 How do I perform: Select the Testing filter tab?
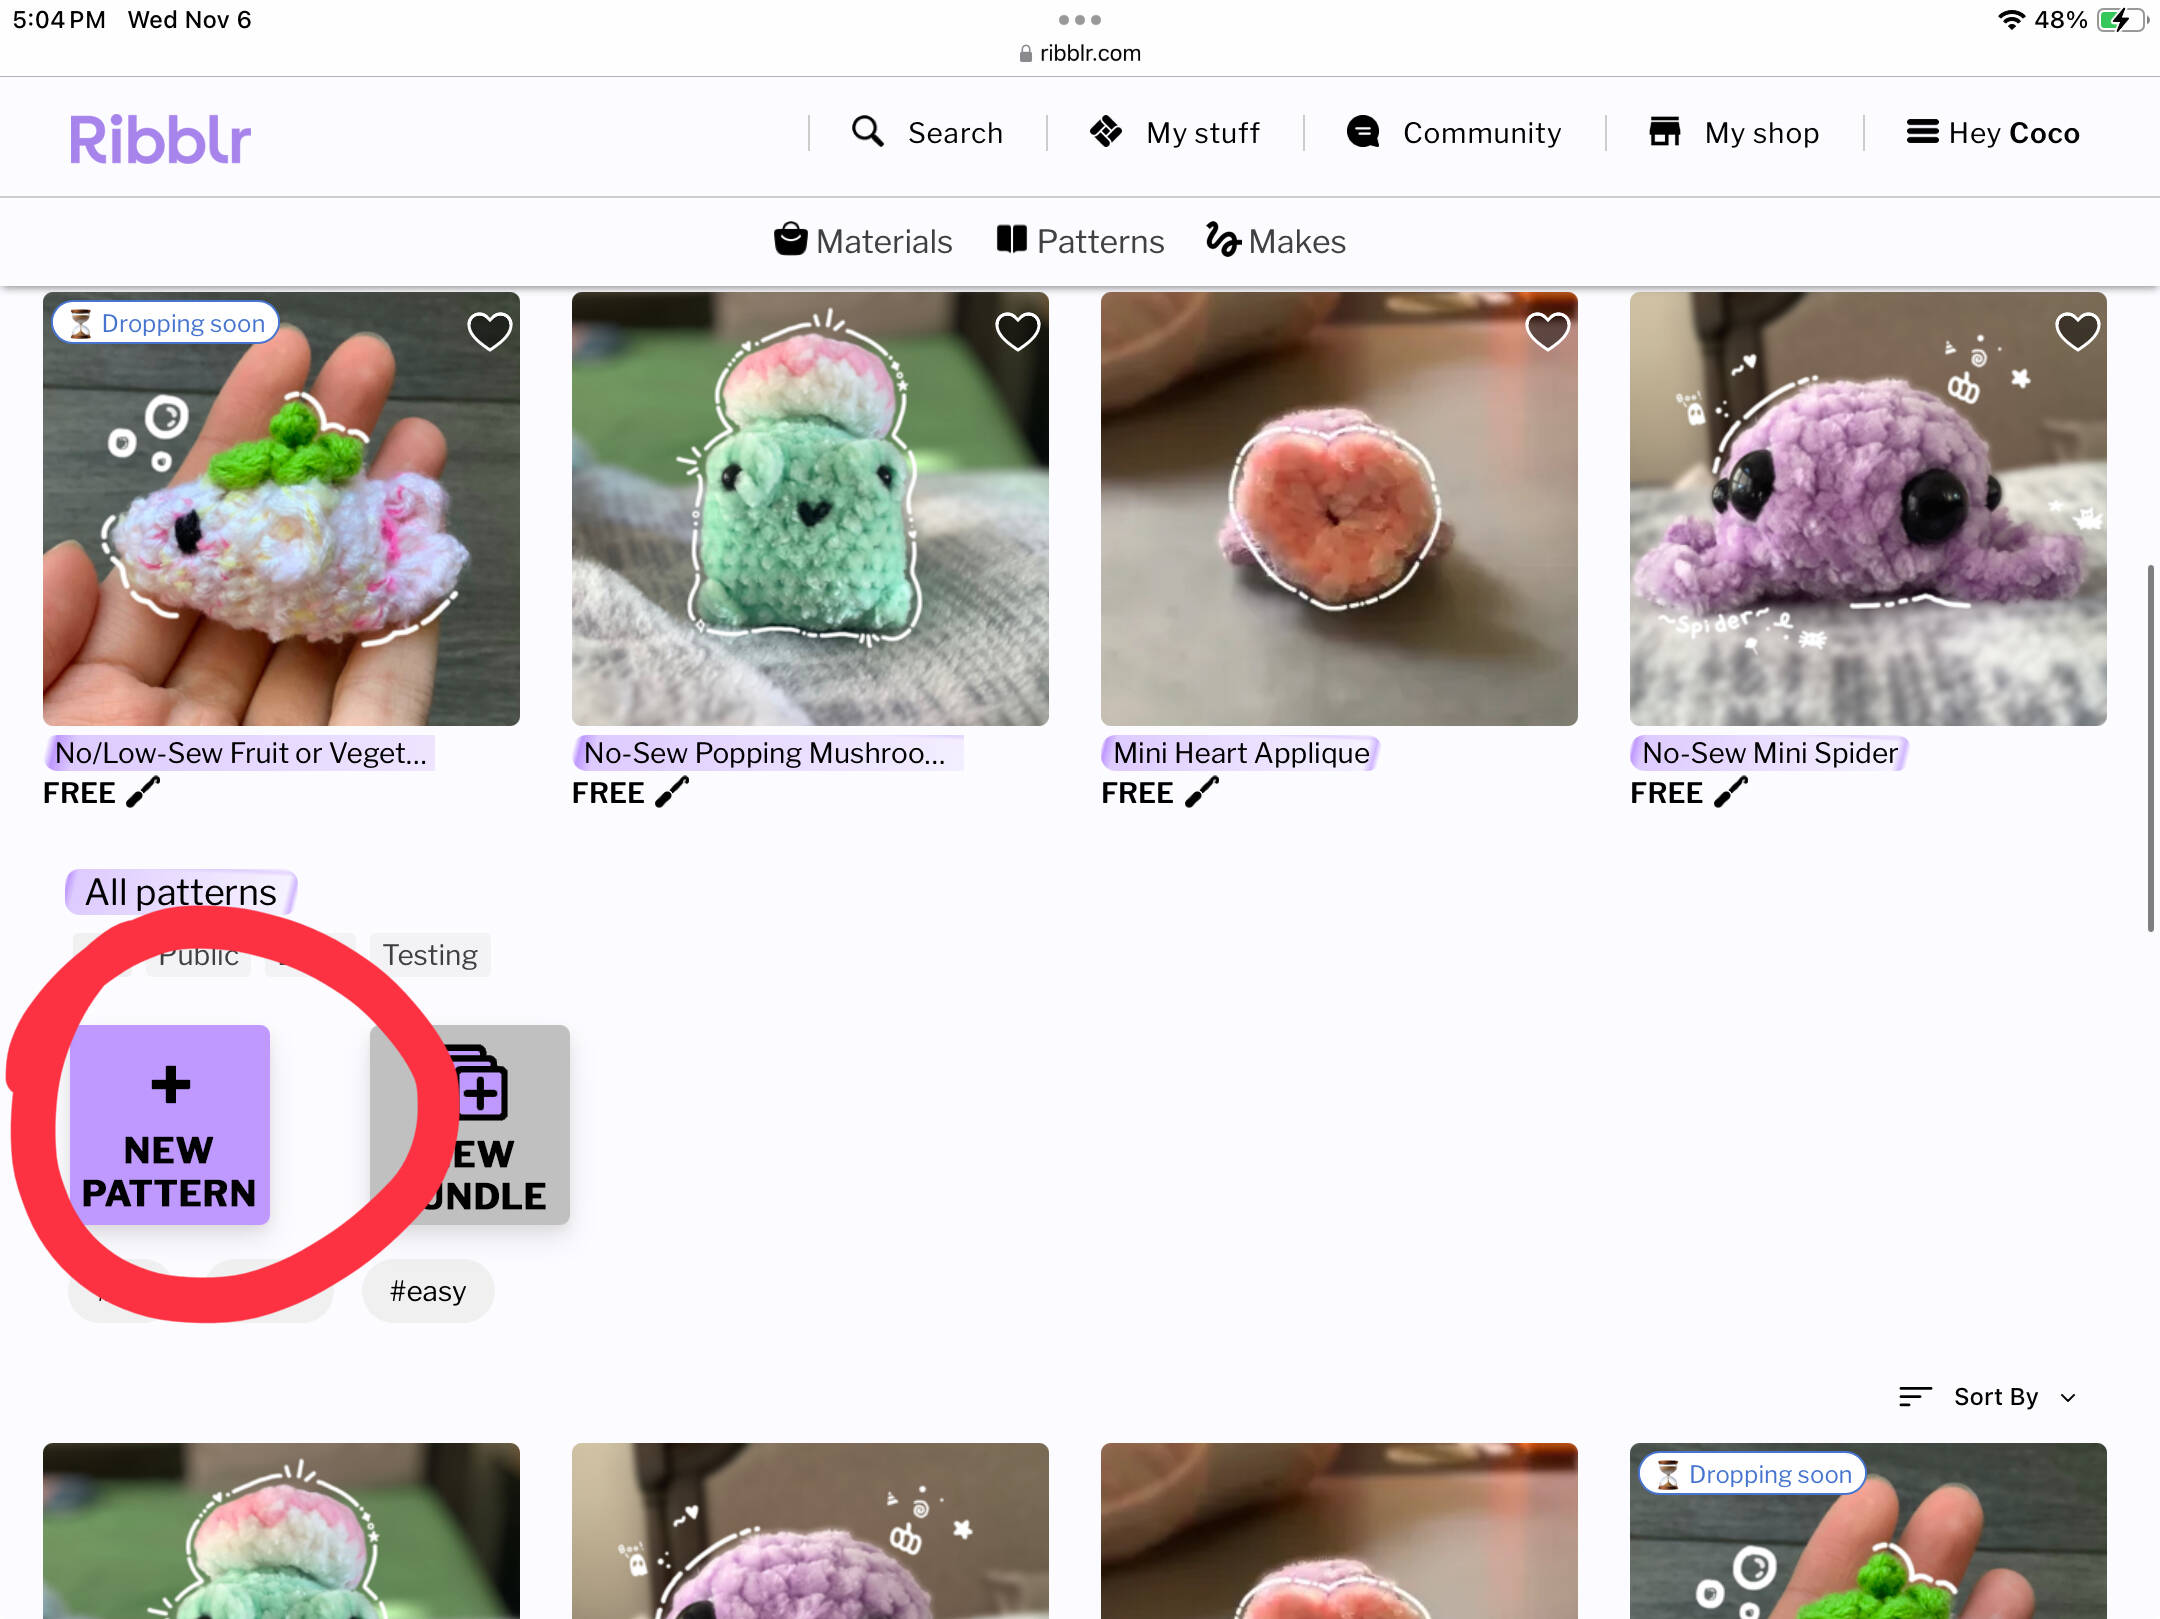pyautogui.click(x=430, y=955)
